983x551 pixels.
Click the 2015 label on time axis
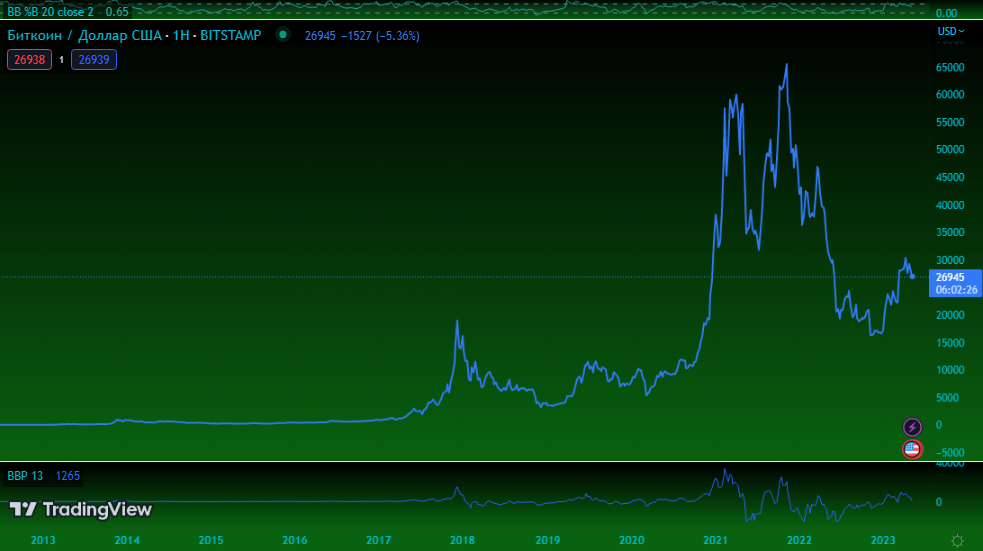[x=211, y=540]
